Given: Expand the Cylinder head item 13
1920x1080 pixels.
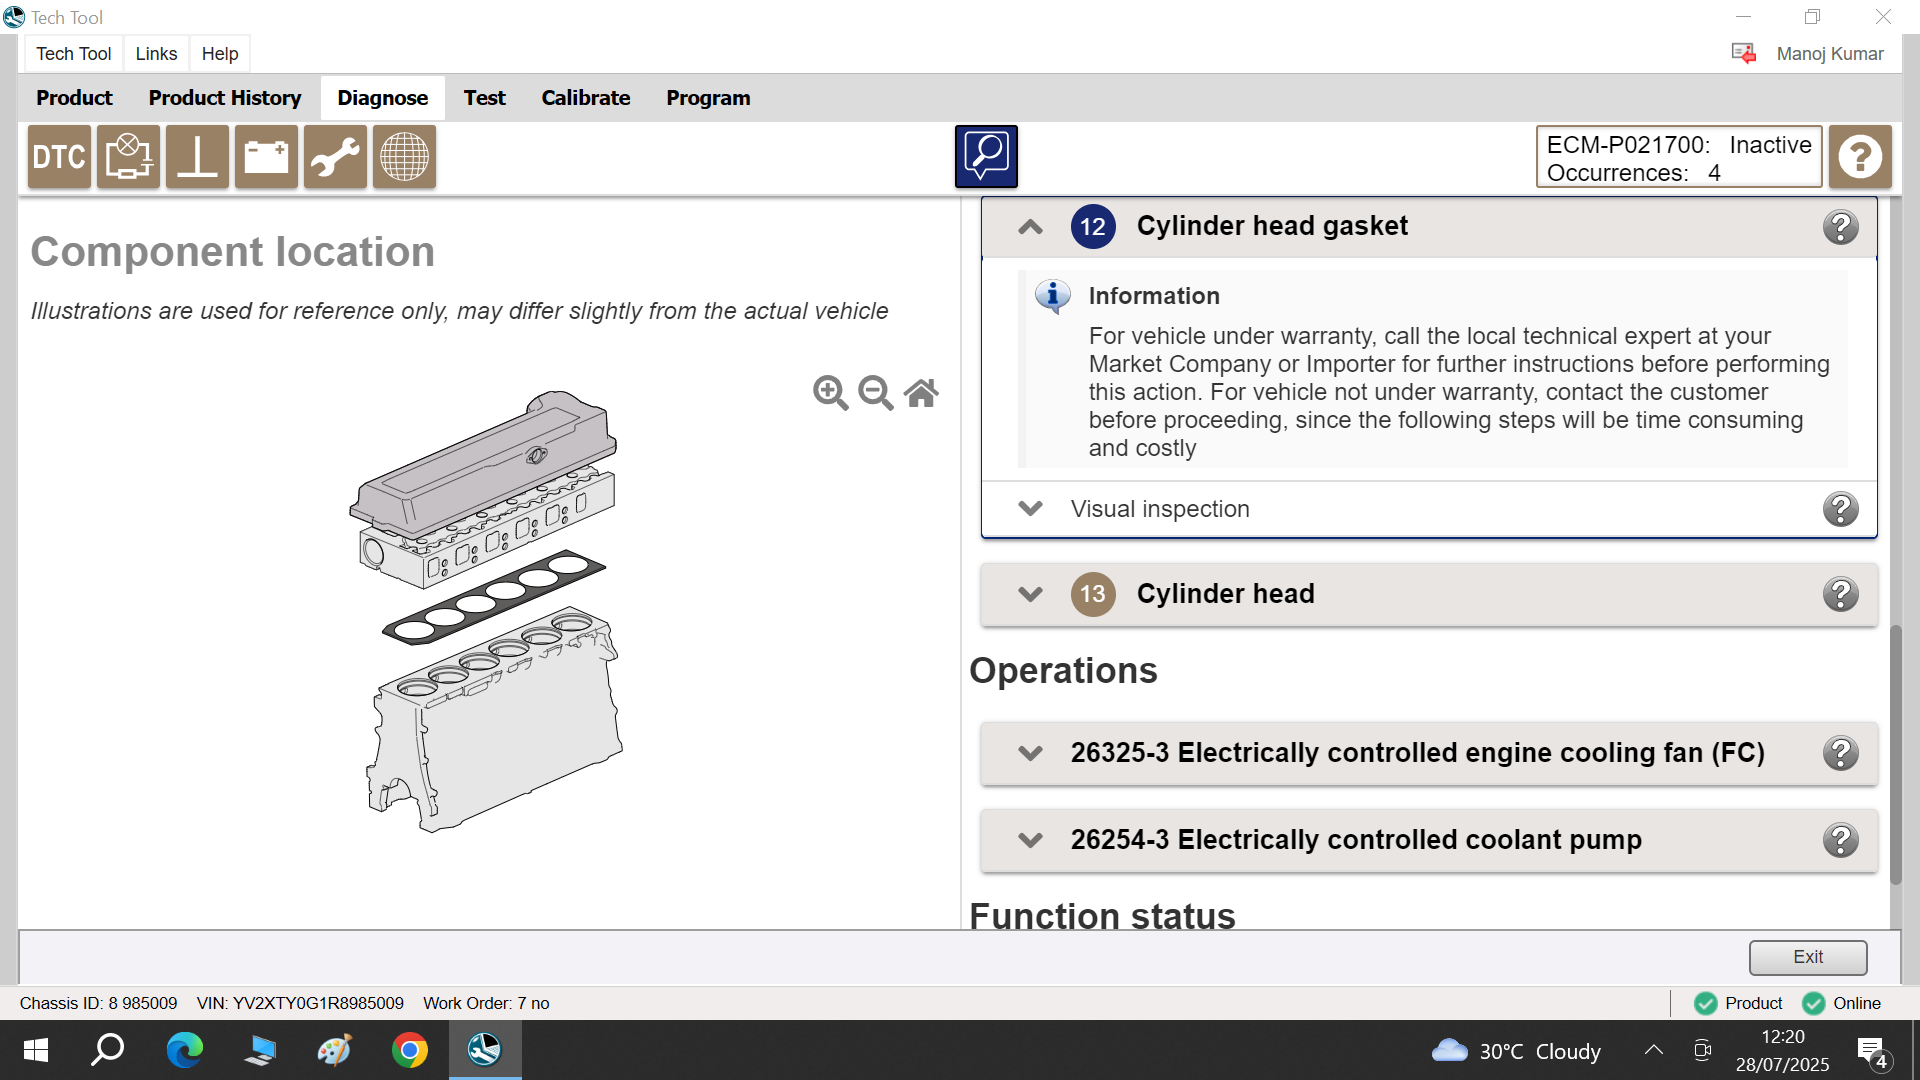Looking at the screenshot, I should pos(1030,594).
